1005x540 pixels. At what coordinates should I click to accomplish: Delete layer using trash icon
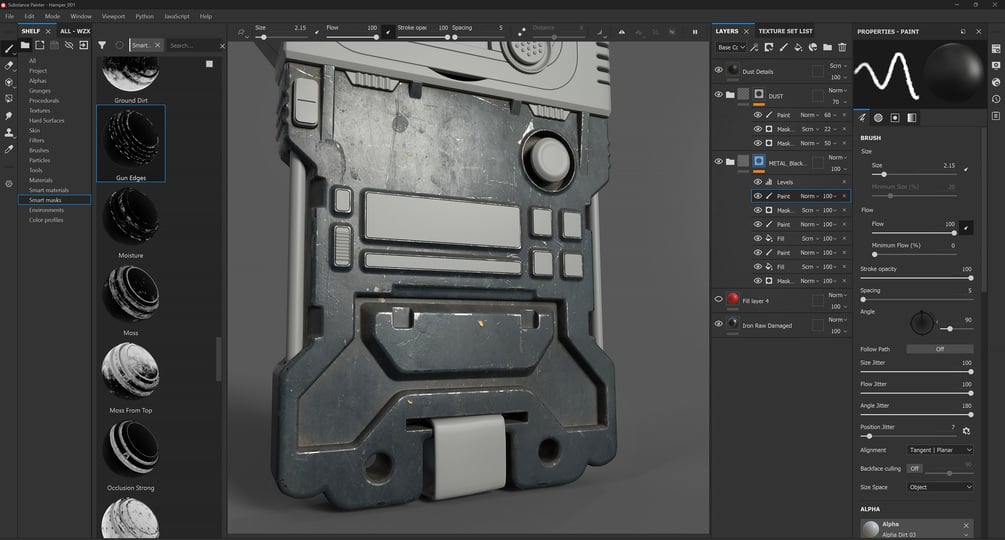tap(842, 47)
